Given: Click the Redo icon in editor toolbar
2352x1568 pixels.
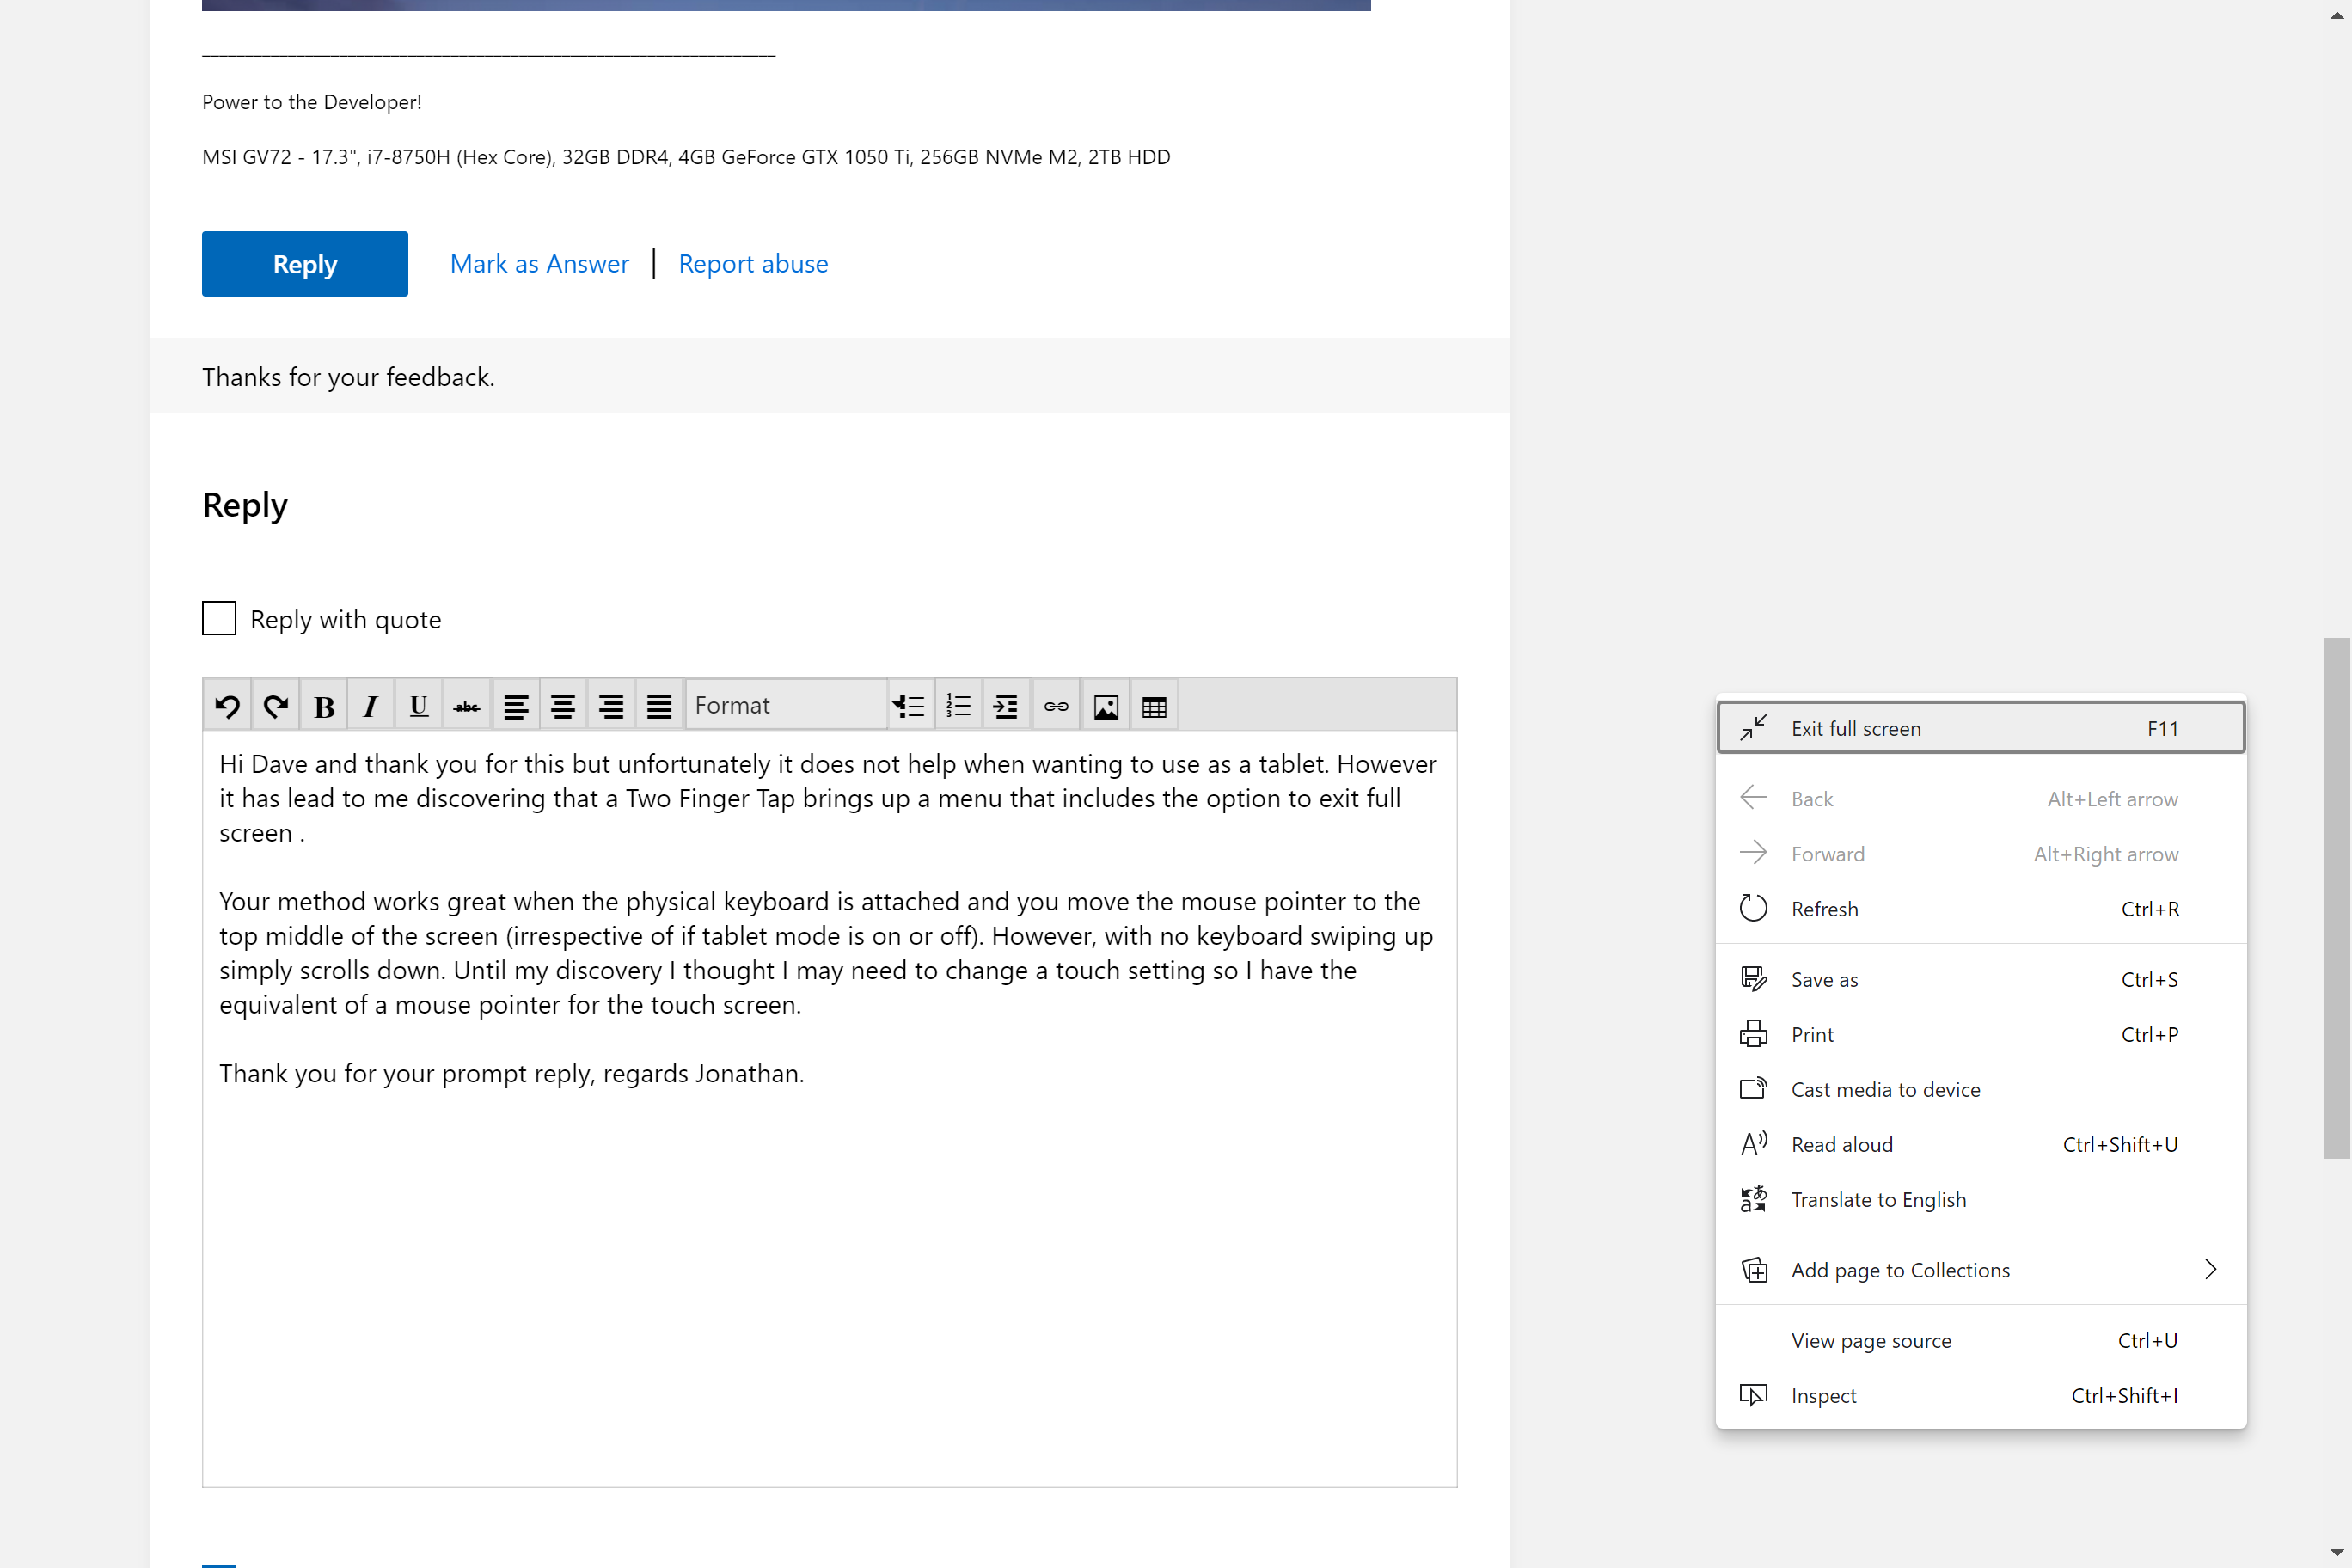Looking at the screenshot, I should point(275,706).
